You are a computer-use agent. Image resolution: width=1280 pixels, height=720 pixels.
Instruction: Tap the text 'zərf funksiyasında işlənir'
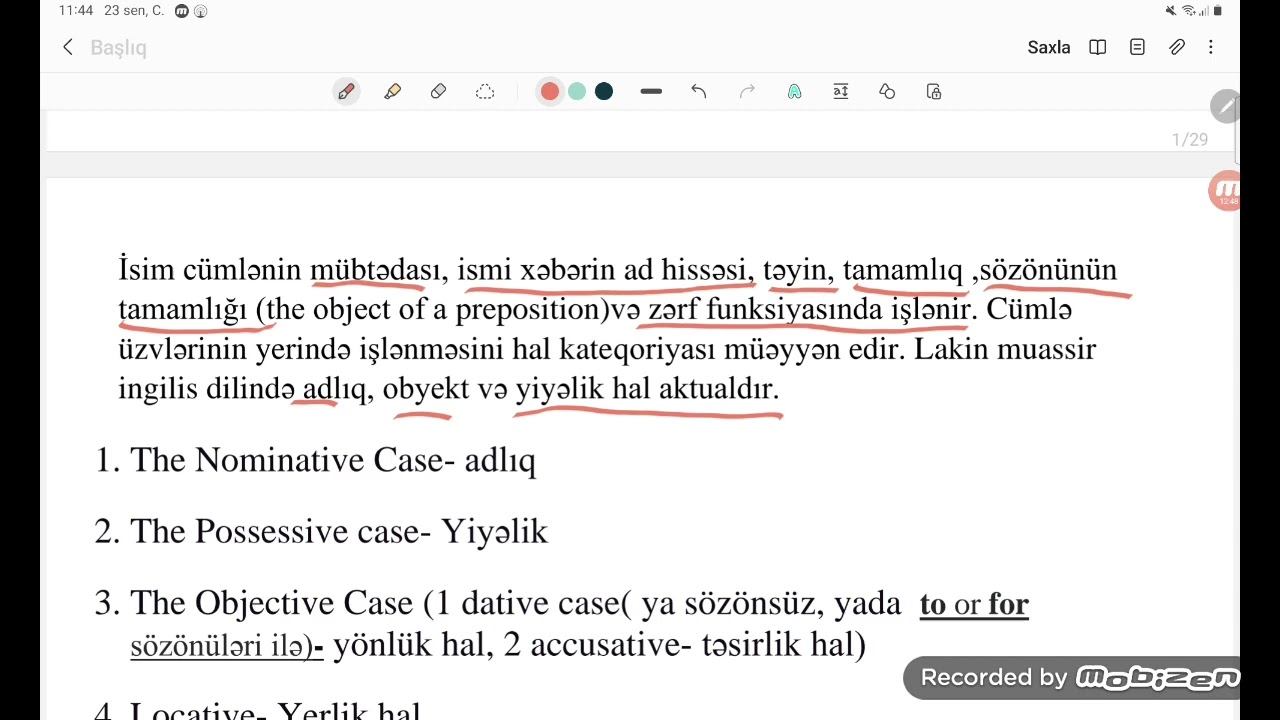click(x=808, y=310)
